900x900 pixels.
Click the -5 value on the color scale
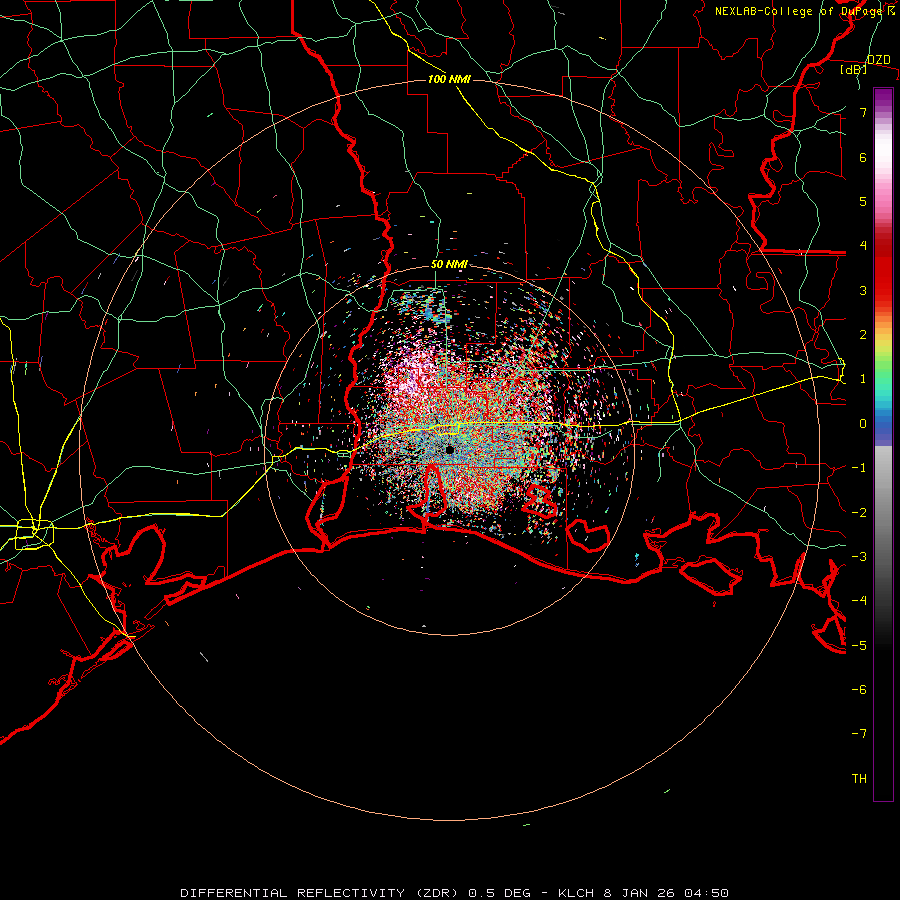(859, 646)
